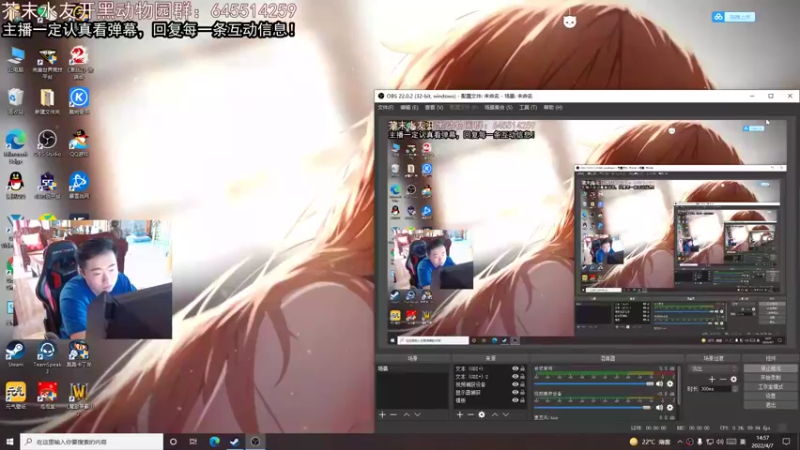Open the OBS Help menu

pos(553,108)
